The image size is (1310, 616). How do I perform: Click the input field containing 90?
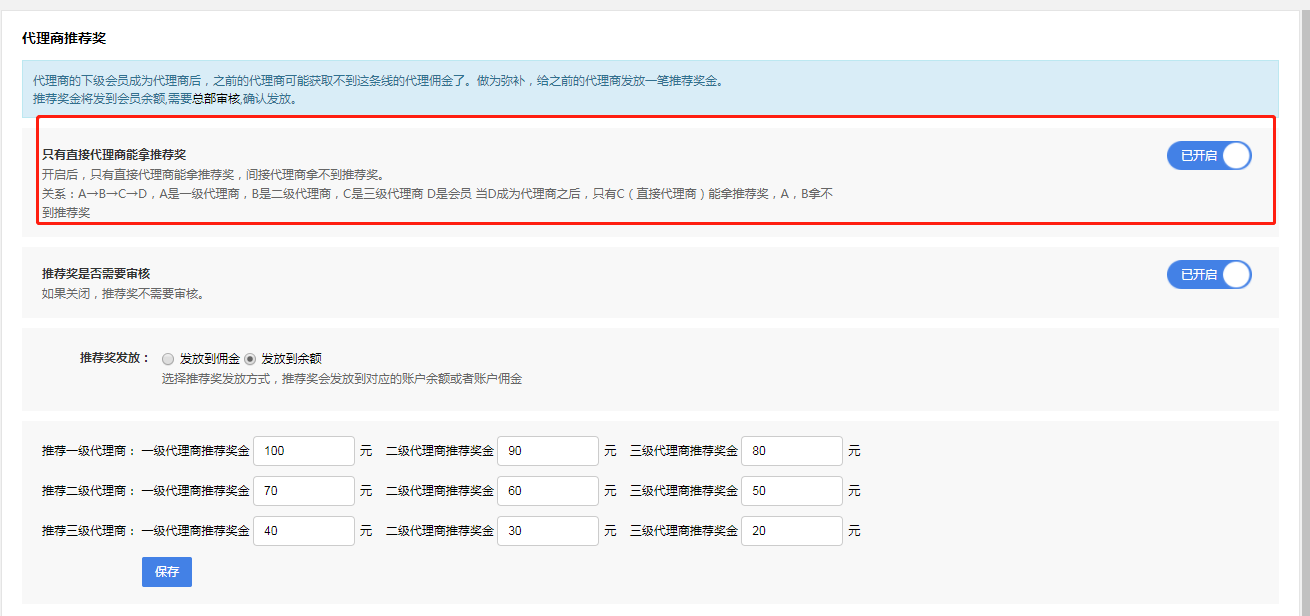click(x=547, y=451)
